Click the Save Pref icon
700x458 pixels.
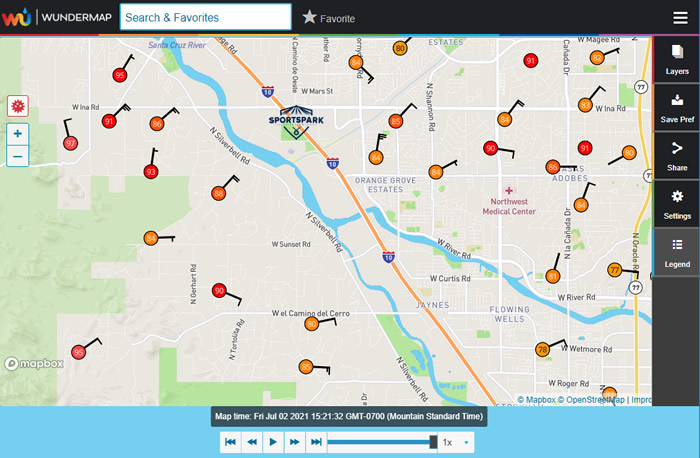[x=677, y=107]
